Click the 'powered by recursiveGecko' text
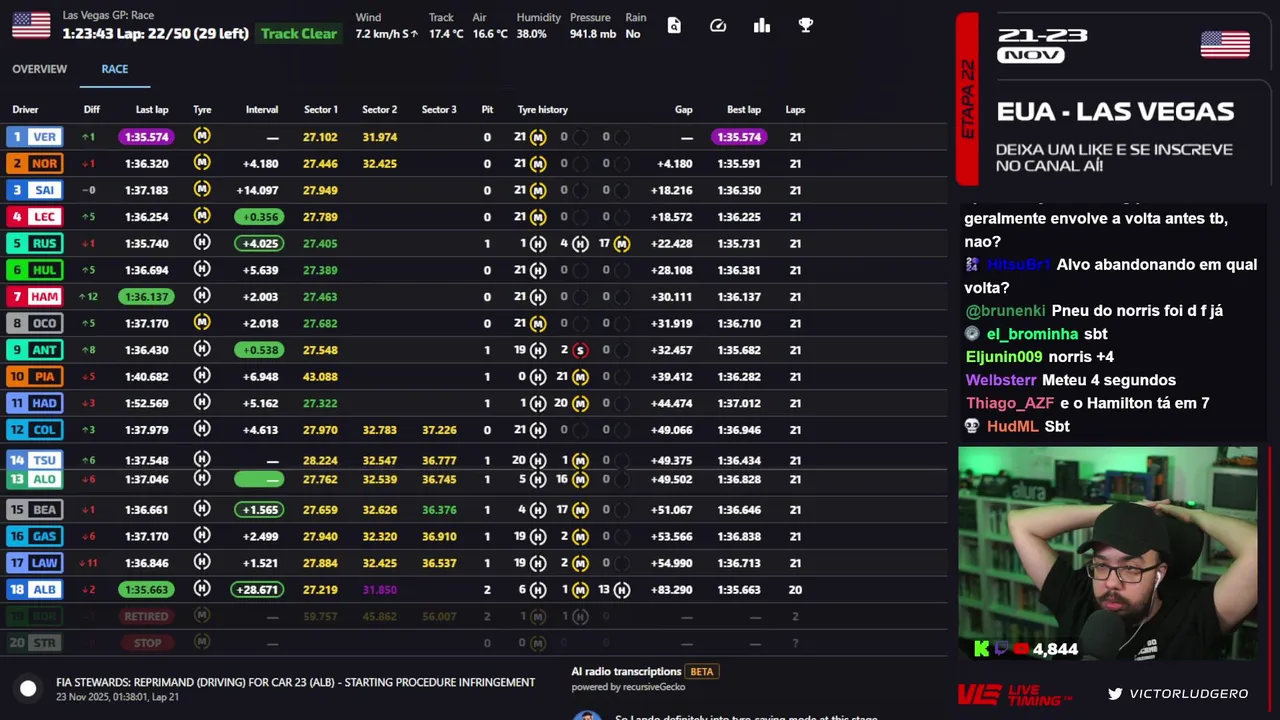1280x720 pixels. coord(628,687)
